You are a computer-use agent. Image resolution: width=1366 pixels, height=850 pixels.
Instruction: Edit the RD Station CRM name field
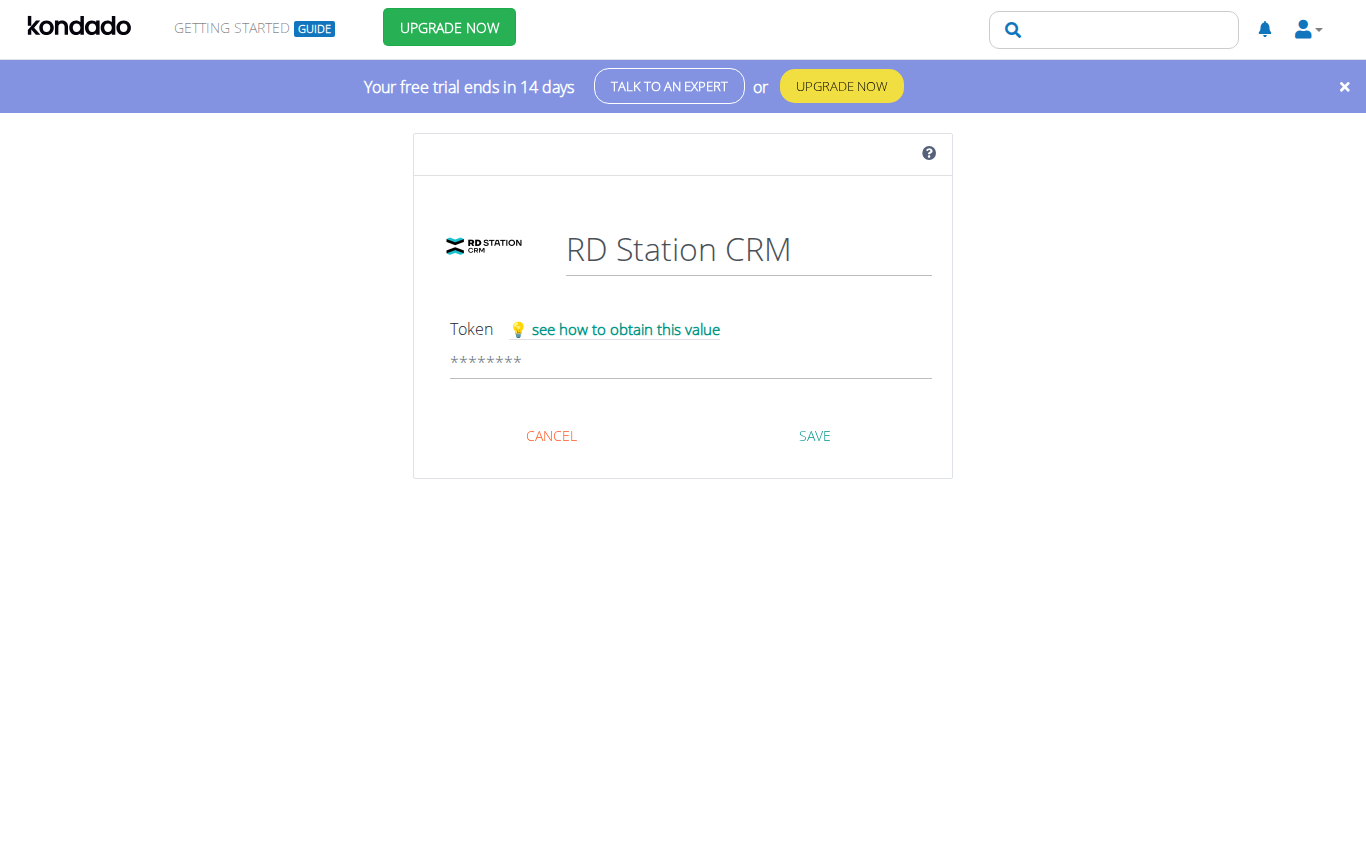tap(748, 250)
